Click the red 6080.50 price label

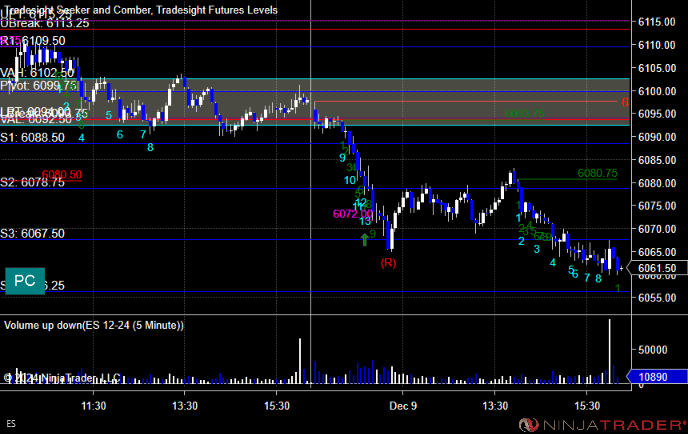click(62, 175)
